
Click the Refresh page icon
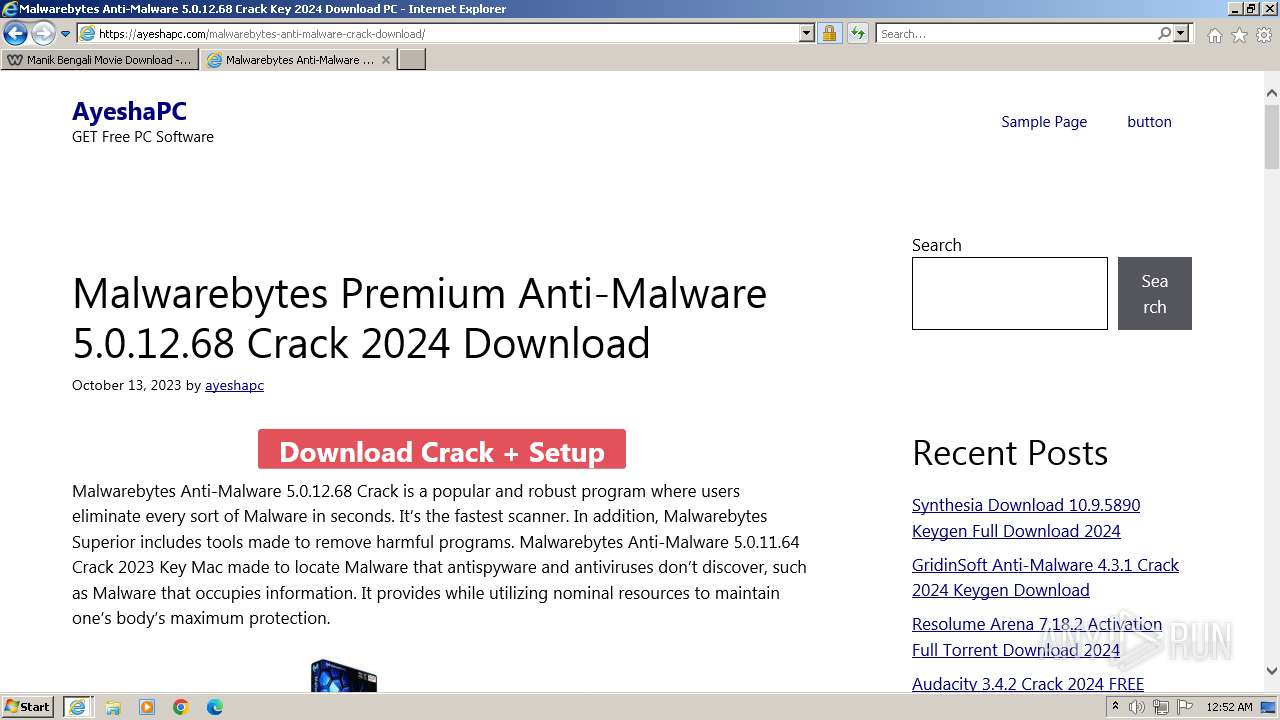858,33
